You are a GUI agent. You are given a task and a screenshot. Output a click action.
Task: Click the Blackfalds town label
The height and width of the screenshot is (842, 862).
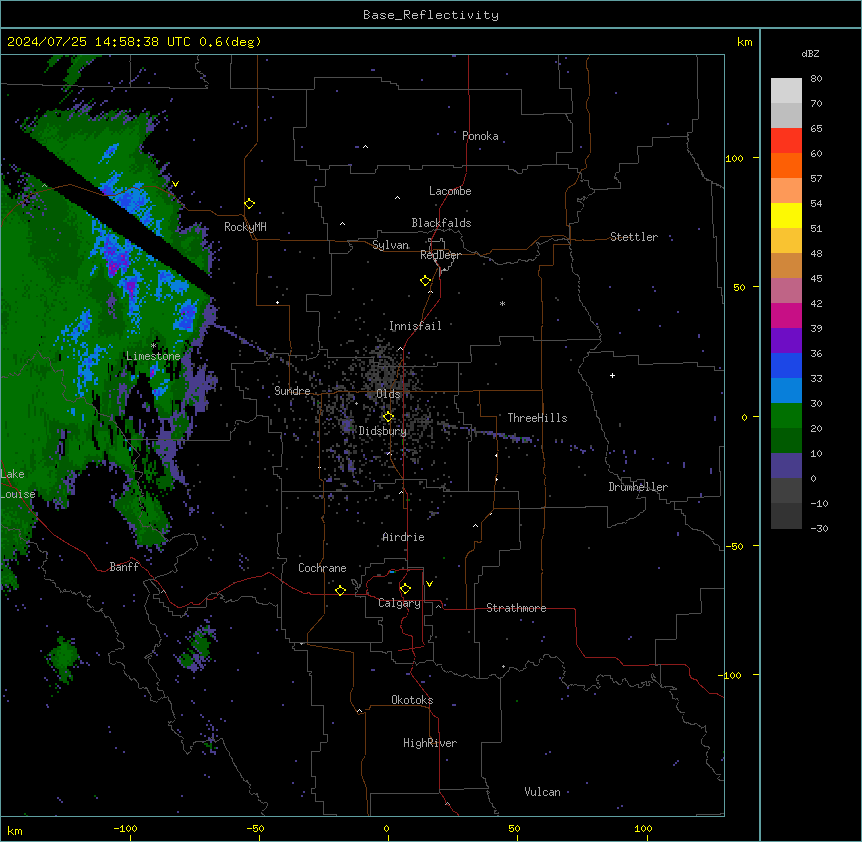tap(441, 223)
